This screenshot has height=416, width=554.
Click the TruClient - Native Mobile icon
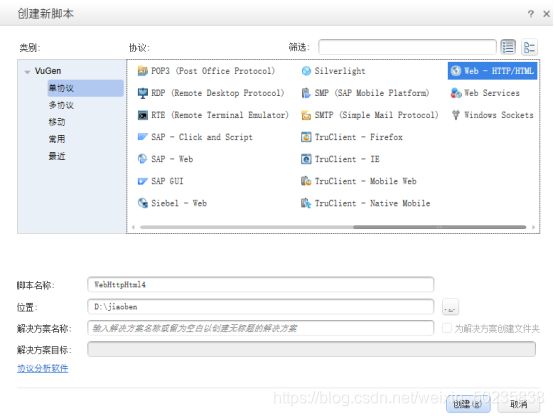tap(306, 203)
